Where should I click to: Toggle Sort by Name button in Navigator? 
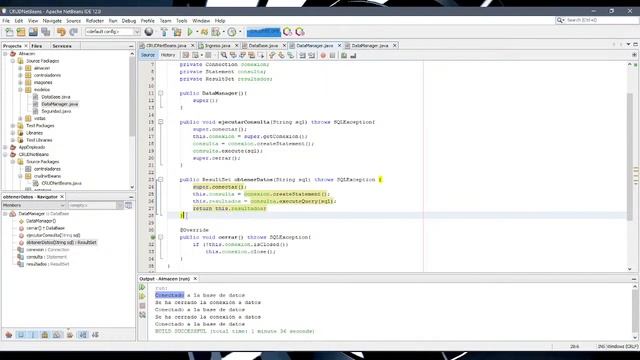click(x=83, y=335)
